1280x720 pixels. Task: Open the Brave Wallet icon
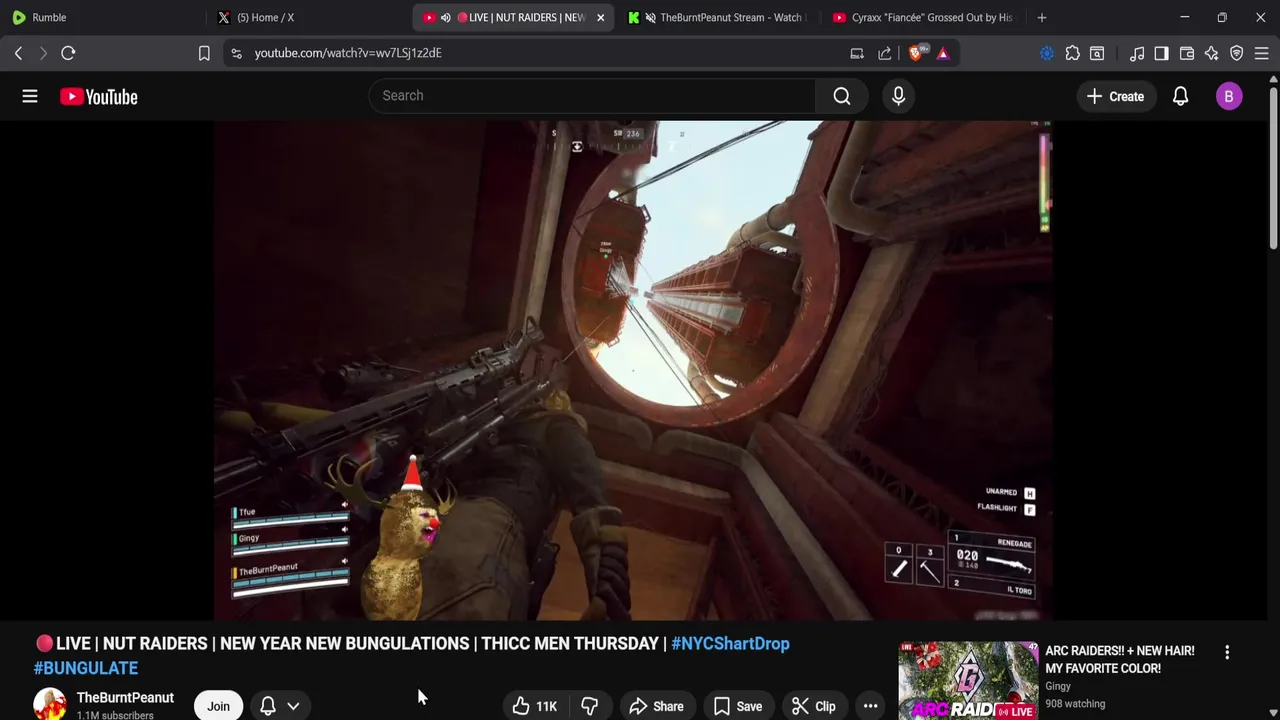tap(1187, 53)
